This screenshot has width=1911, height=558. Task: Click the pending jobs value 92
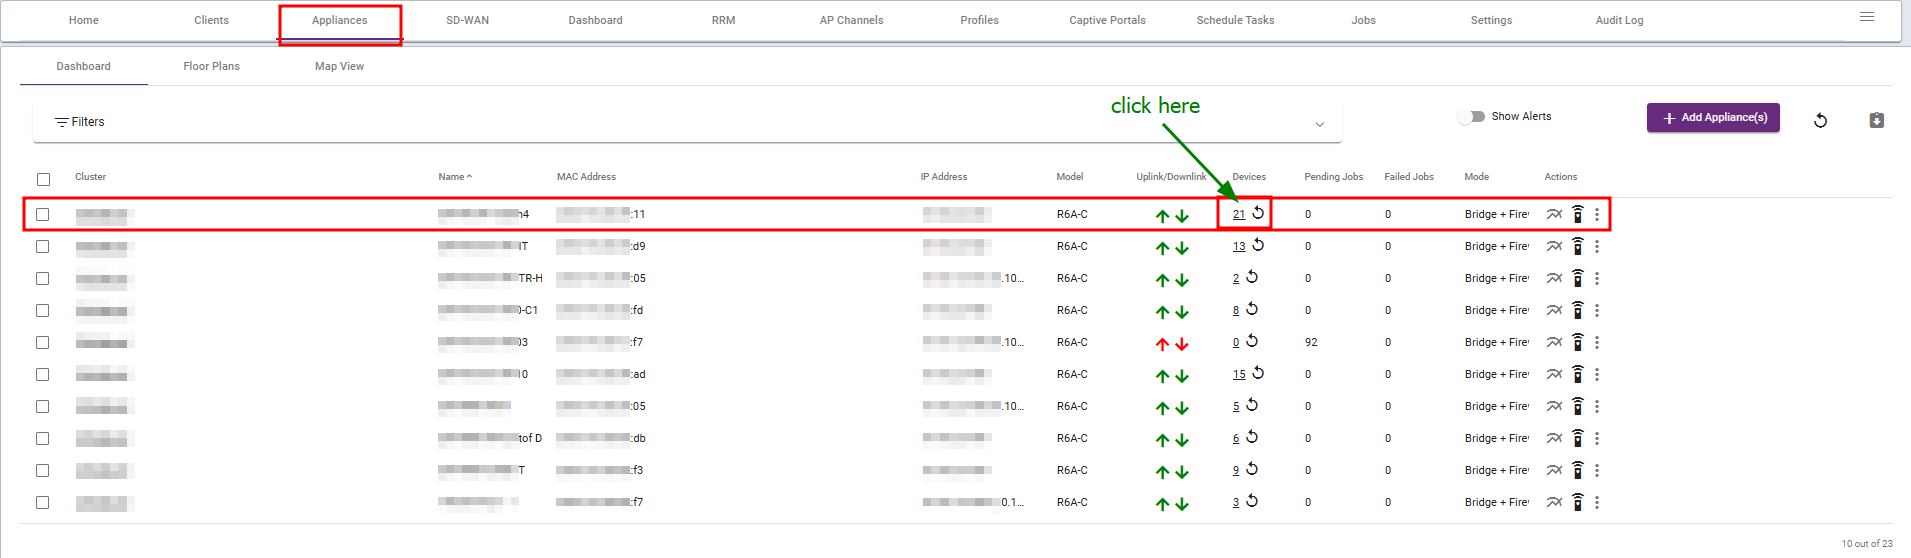pos(1311,342)
